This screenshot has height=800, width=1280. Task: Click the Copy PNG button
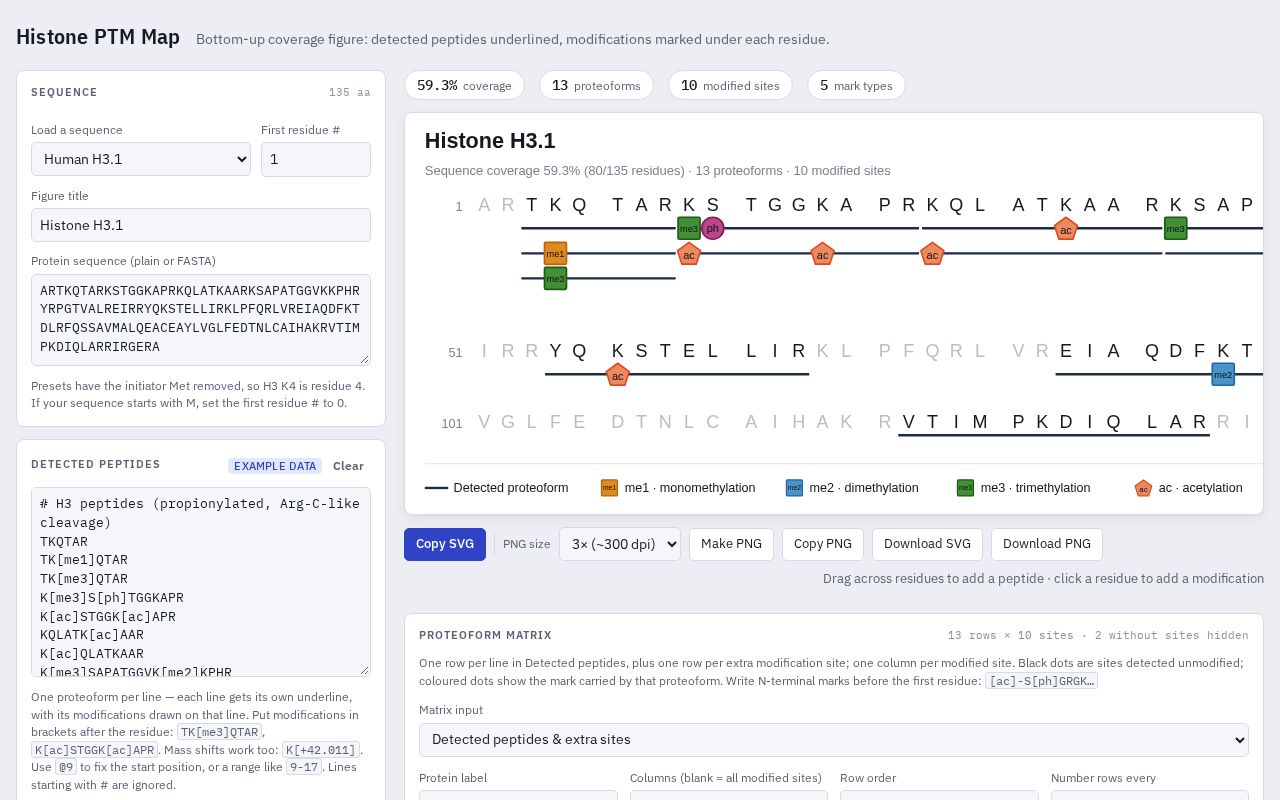pyautogui.click(x=823, y=544)
